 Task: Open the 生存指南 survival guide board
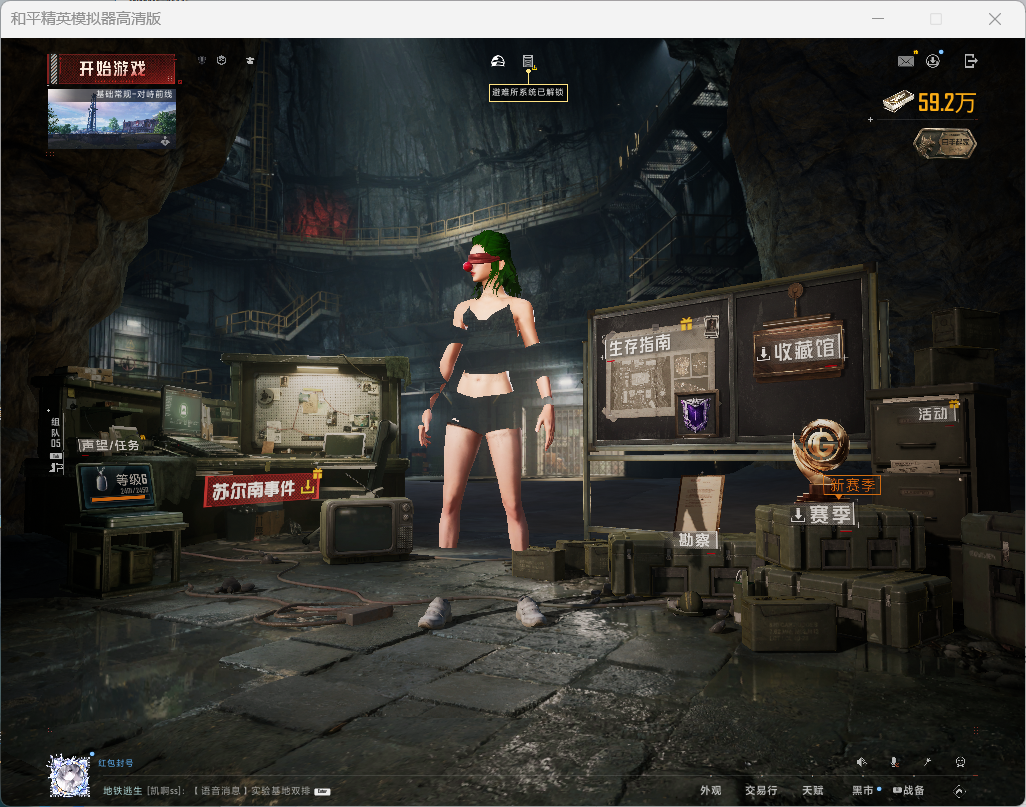pyautogui.click(x=640, y=345)
